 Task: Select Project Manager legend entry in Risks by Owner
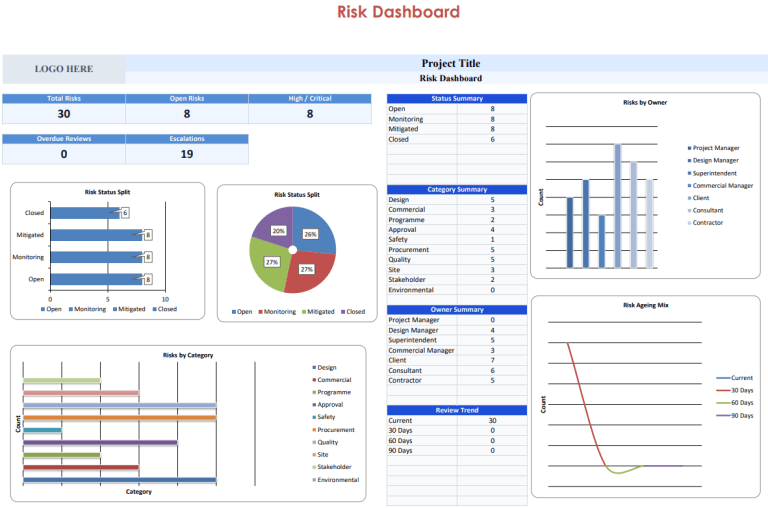(714, 148)
